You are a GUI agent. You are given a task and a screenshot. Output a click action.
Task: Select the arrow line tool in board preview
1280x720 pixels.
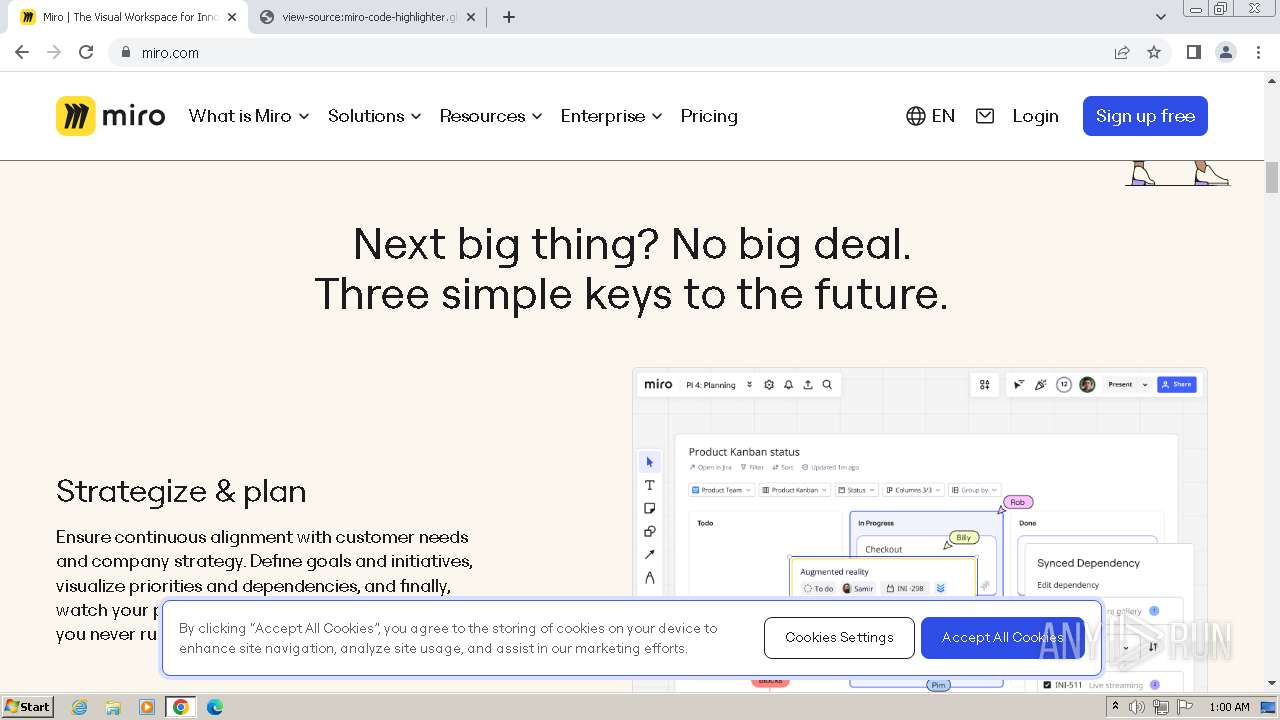pyautogui.click(x=649, y=554)
